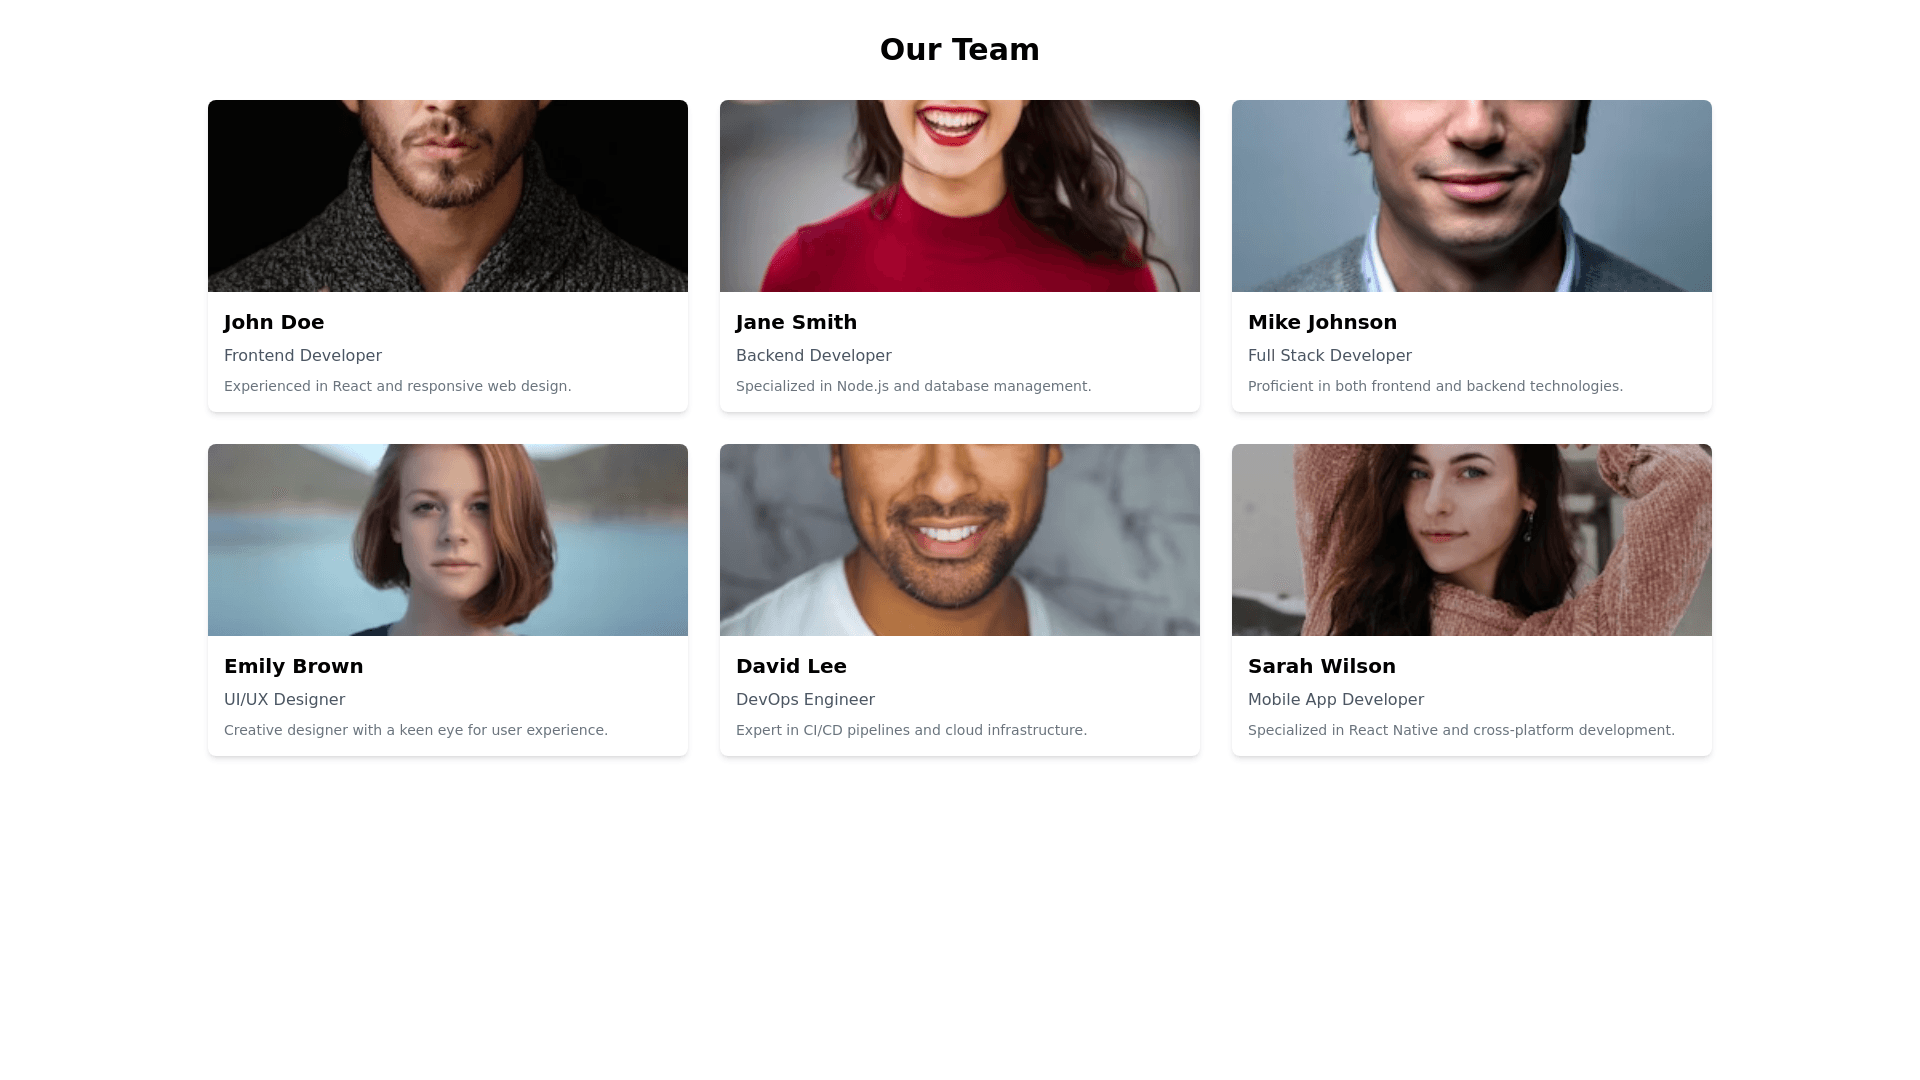Select the DevOps Engineer role label
Image resolution: width=1920 pixels, height=1080 pixels.
[805, 700]
